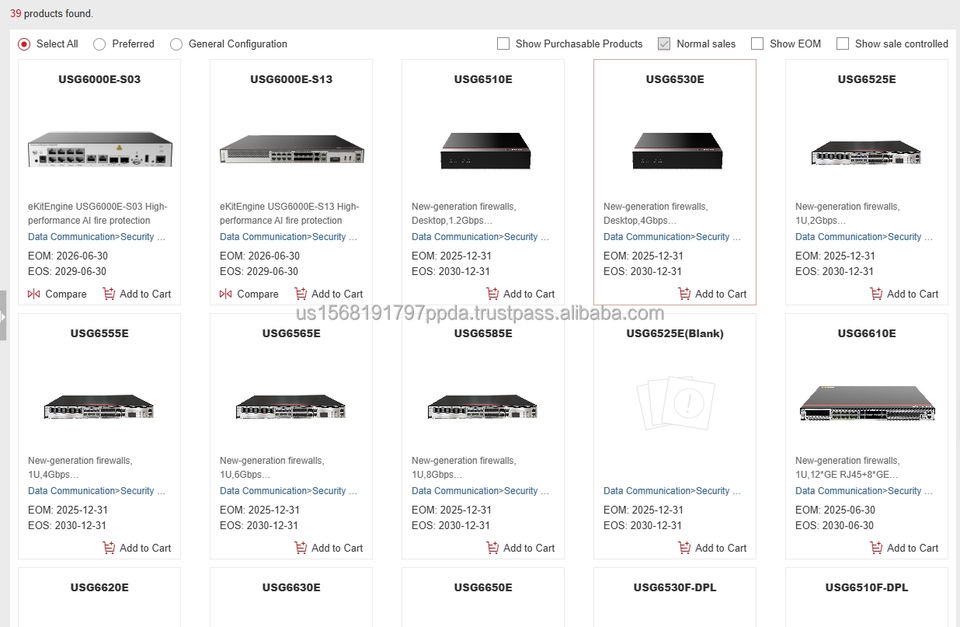Click the cart icon for USG6510E

click(x=492, y=294)
